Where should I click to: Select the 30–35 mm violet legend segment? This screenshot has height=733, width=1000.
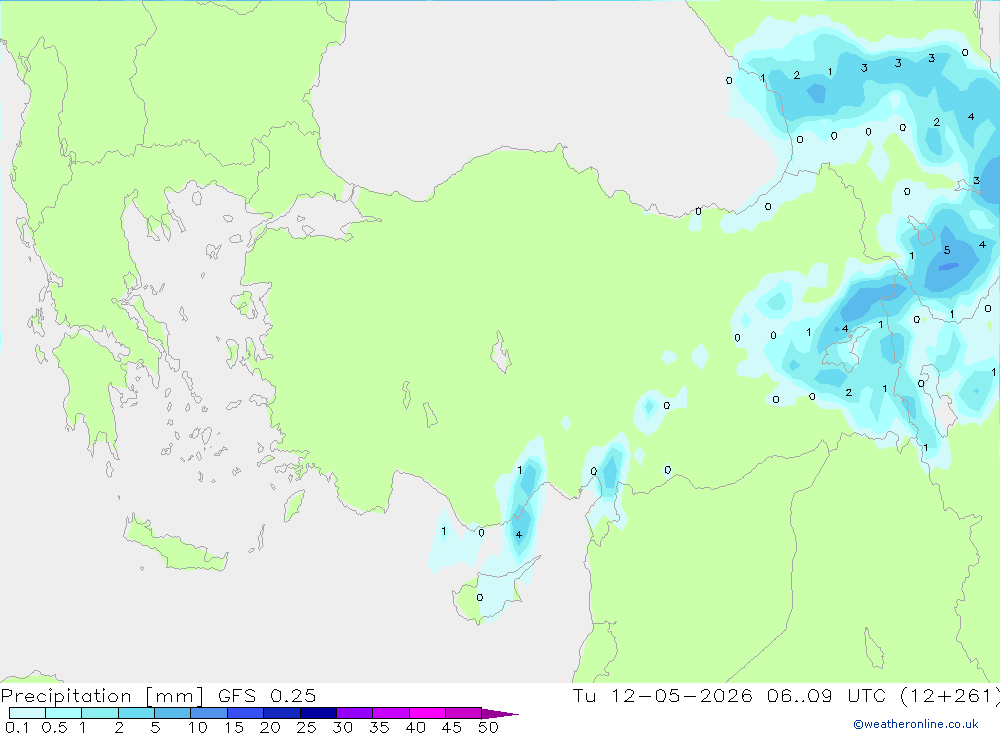355,713
